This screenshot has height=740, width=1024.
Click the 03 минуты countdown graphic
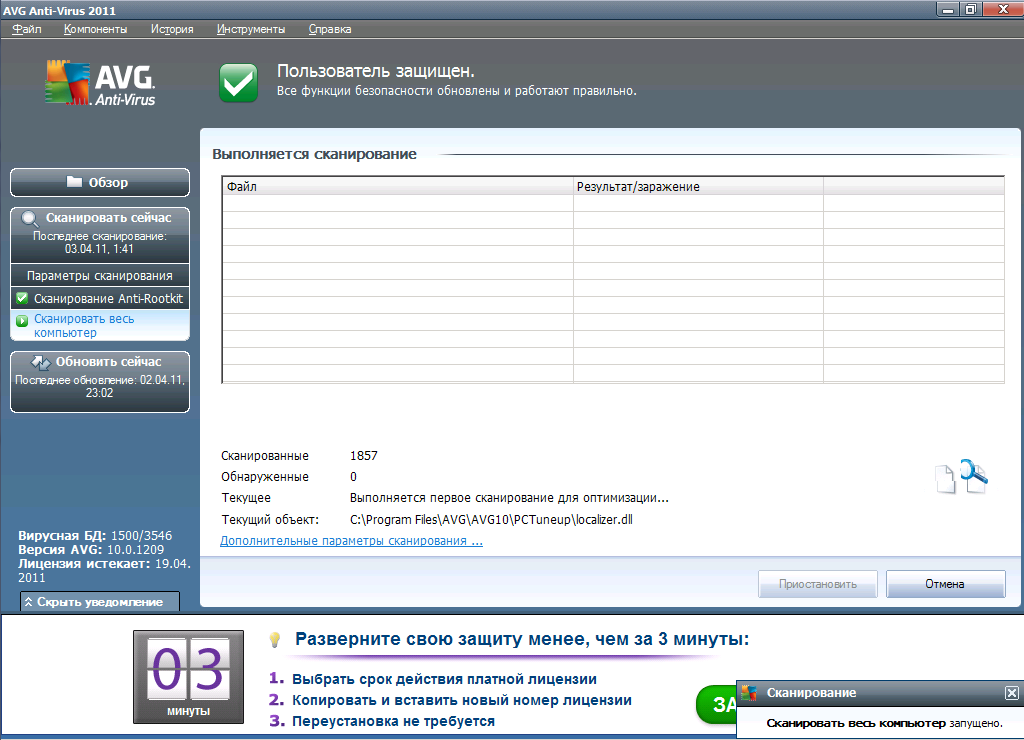pyautogui.click(x=189, y=677)
